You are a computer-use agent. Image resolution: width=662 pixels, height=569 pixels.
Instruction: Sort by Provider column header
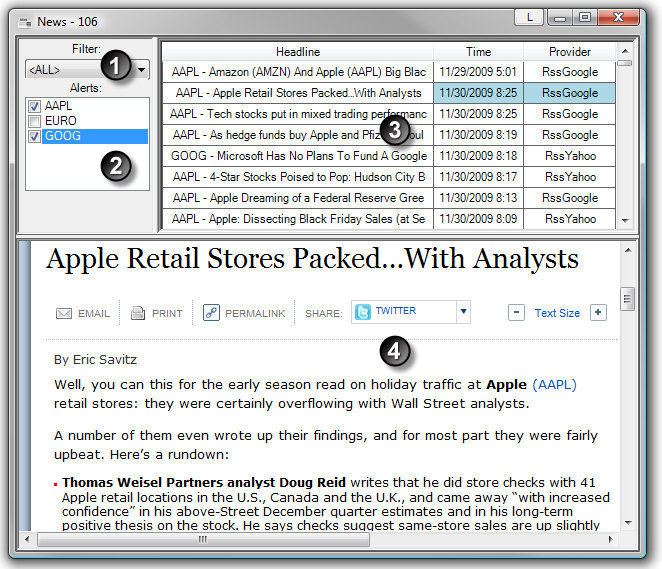pos(570,52)
